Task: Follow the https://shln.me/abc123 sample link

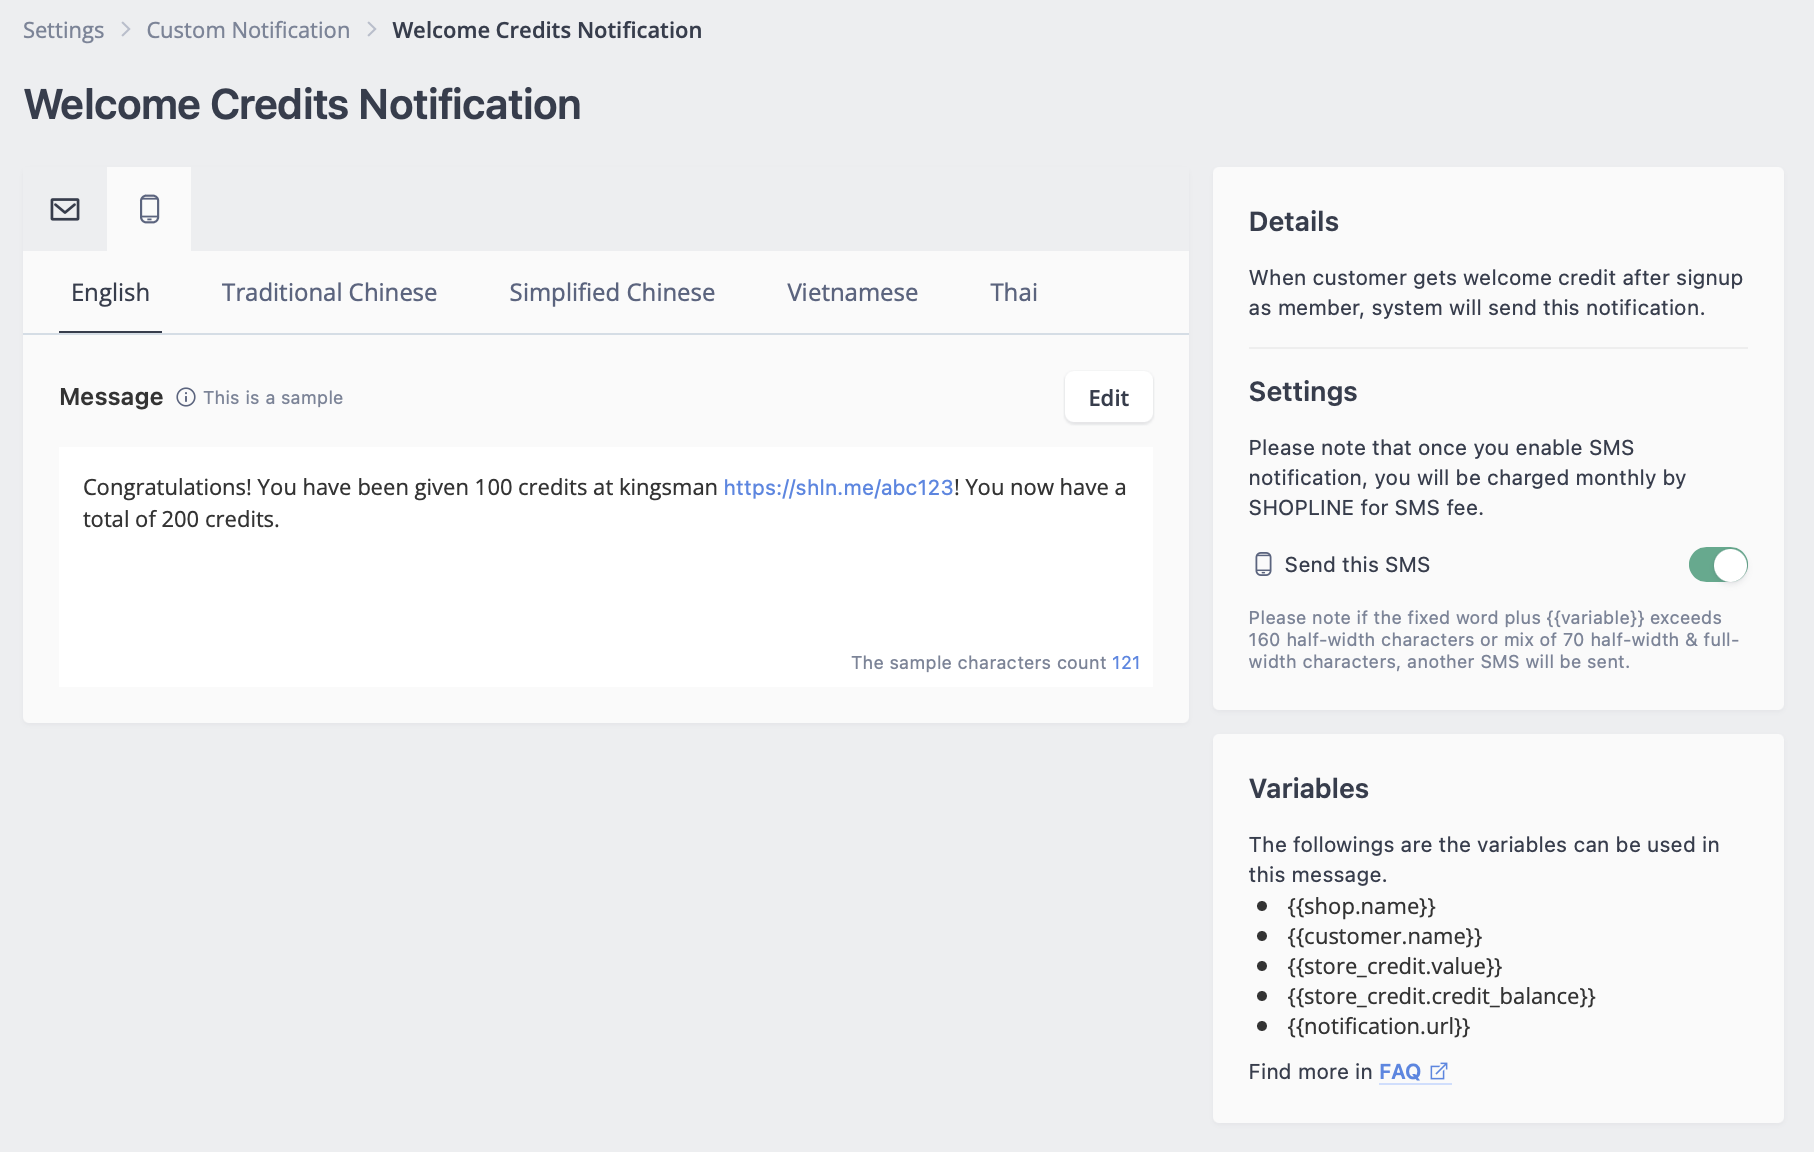Action: [838, 488]
